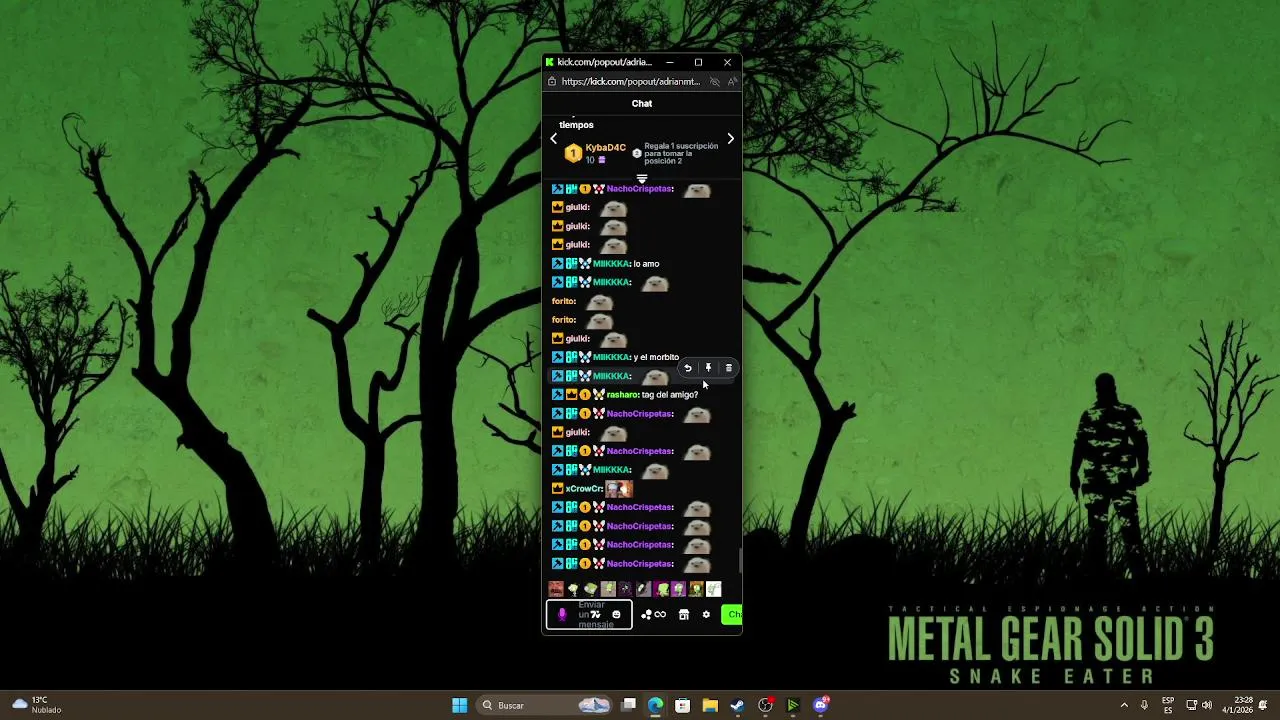Reply to the hovered MIIKKKA message
The width and height of the screenshot is (1280, 720).
tap(688, 368)
